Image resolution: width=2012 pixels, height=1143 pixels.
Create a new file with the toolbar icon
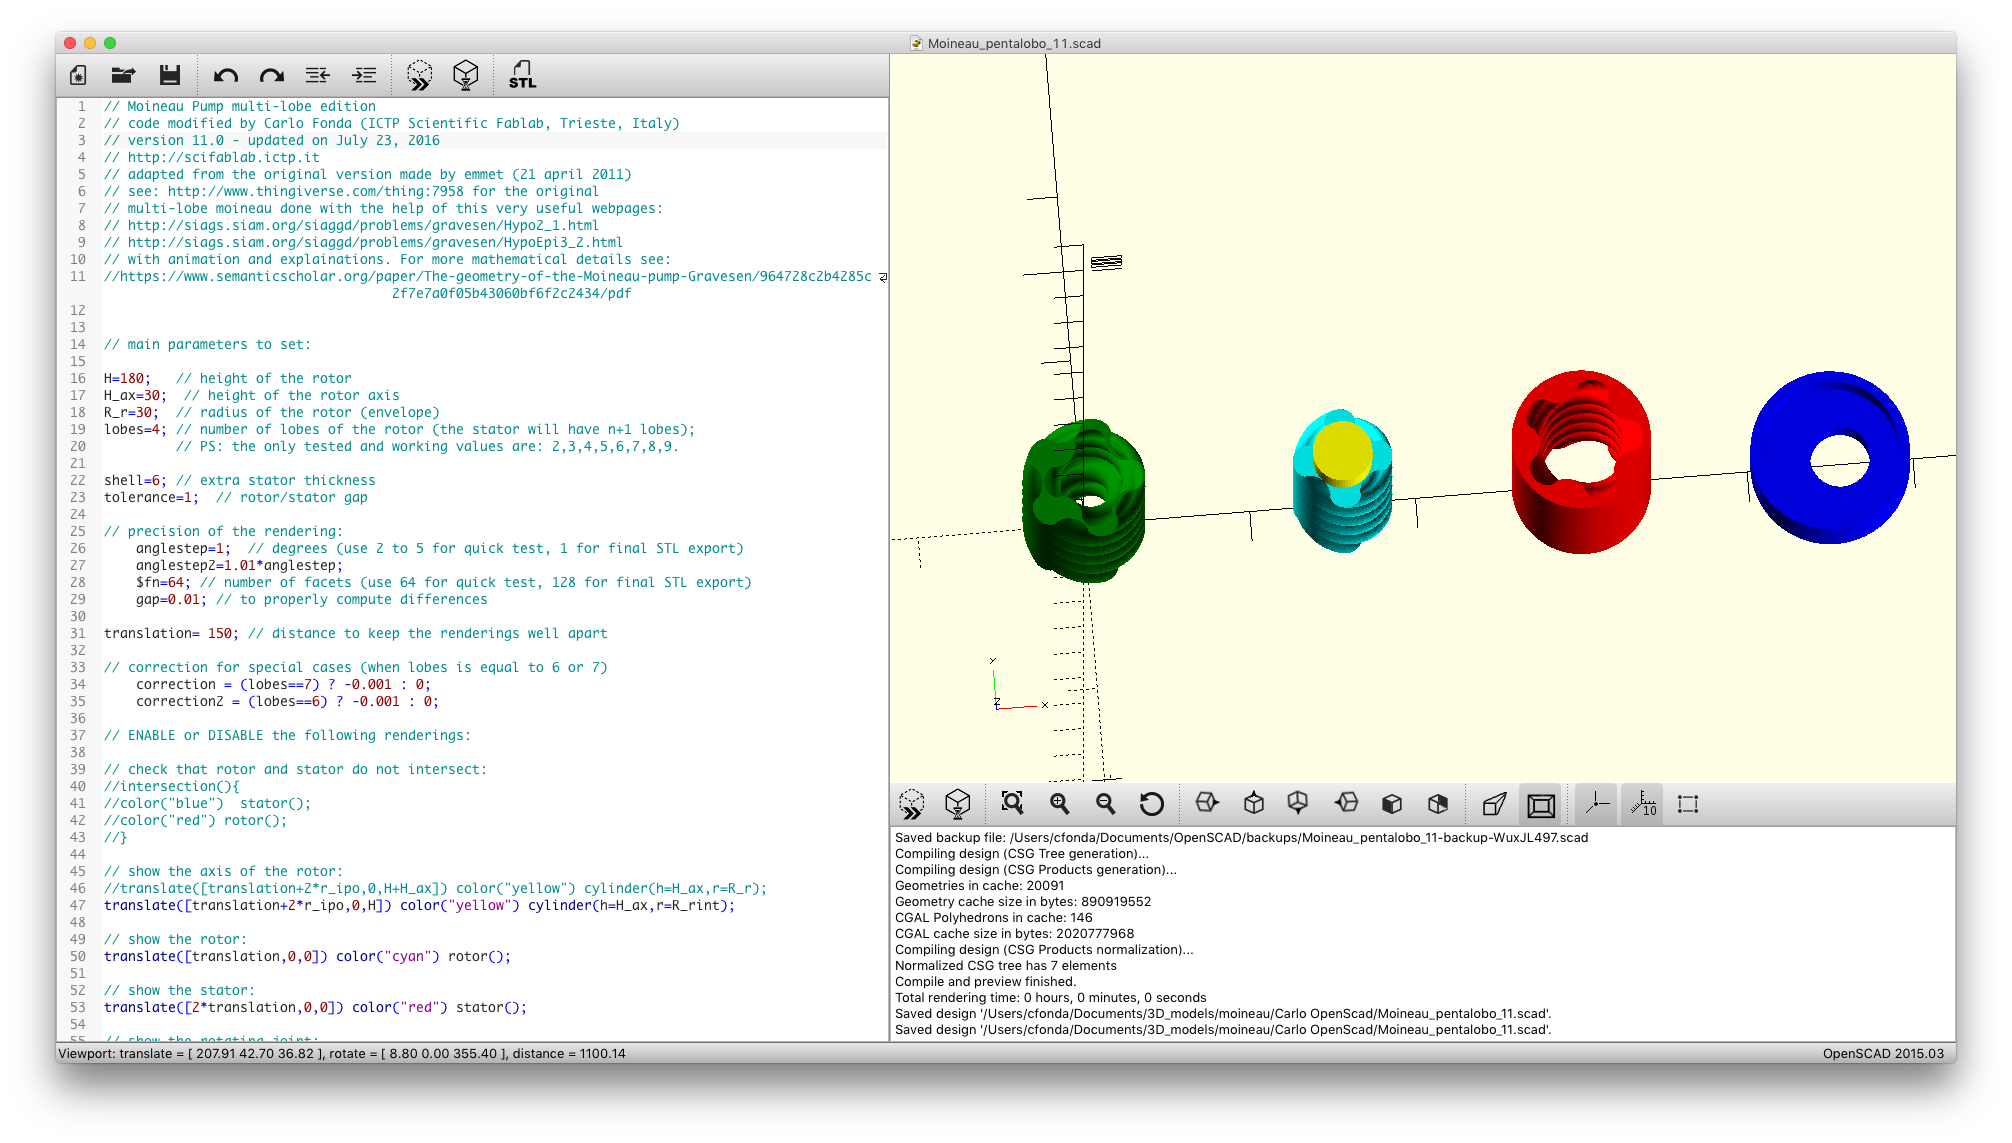tap(78, 75)
